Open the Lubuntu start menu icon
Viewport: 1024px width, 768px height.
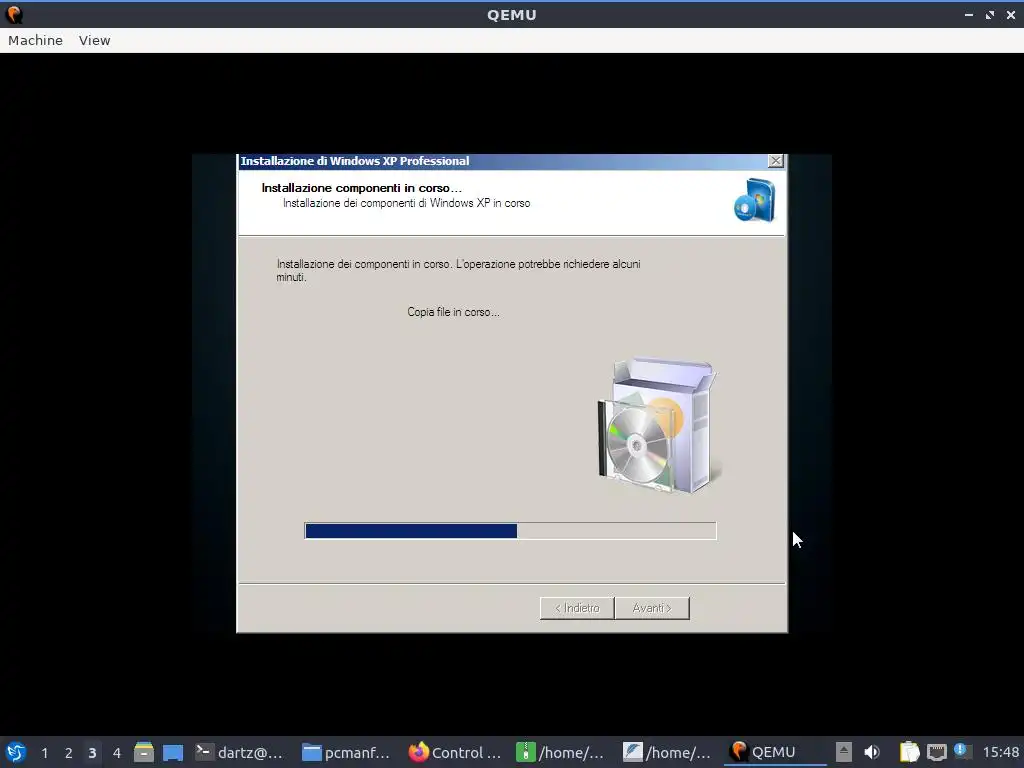(x=16, y=752)
